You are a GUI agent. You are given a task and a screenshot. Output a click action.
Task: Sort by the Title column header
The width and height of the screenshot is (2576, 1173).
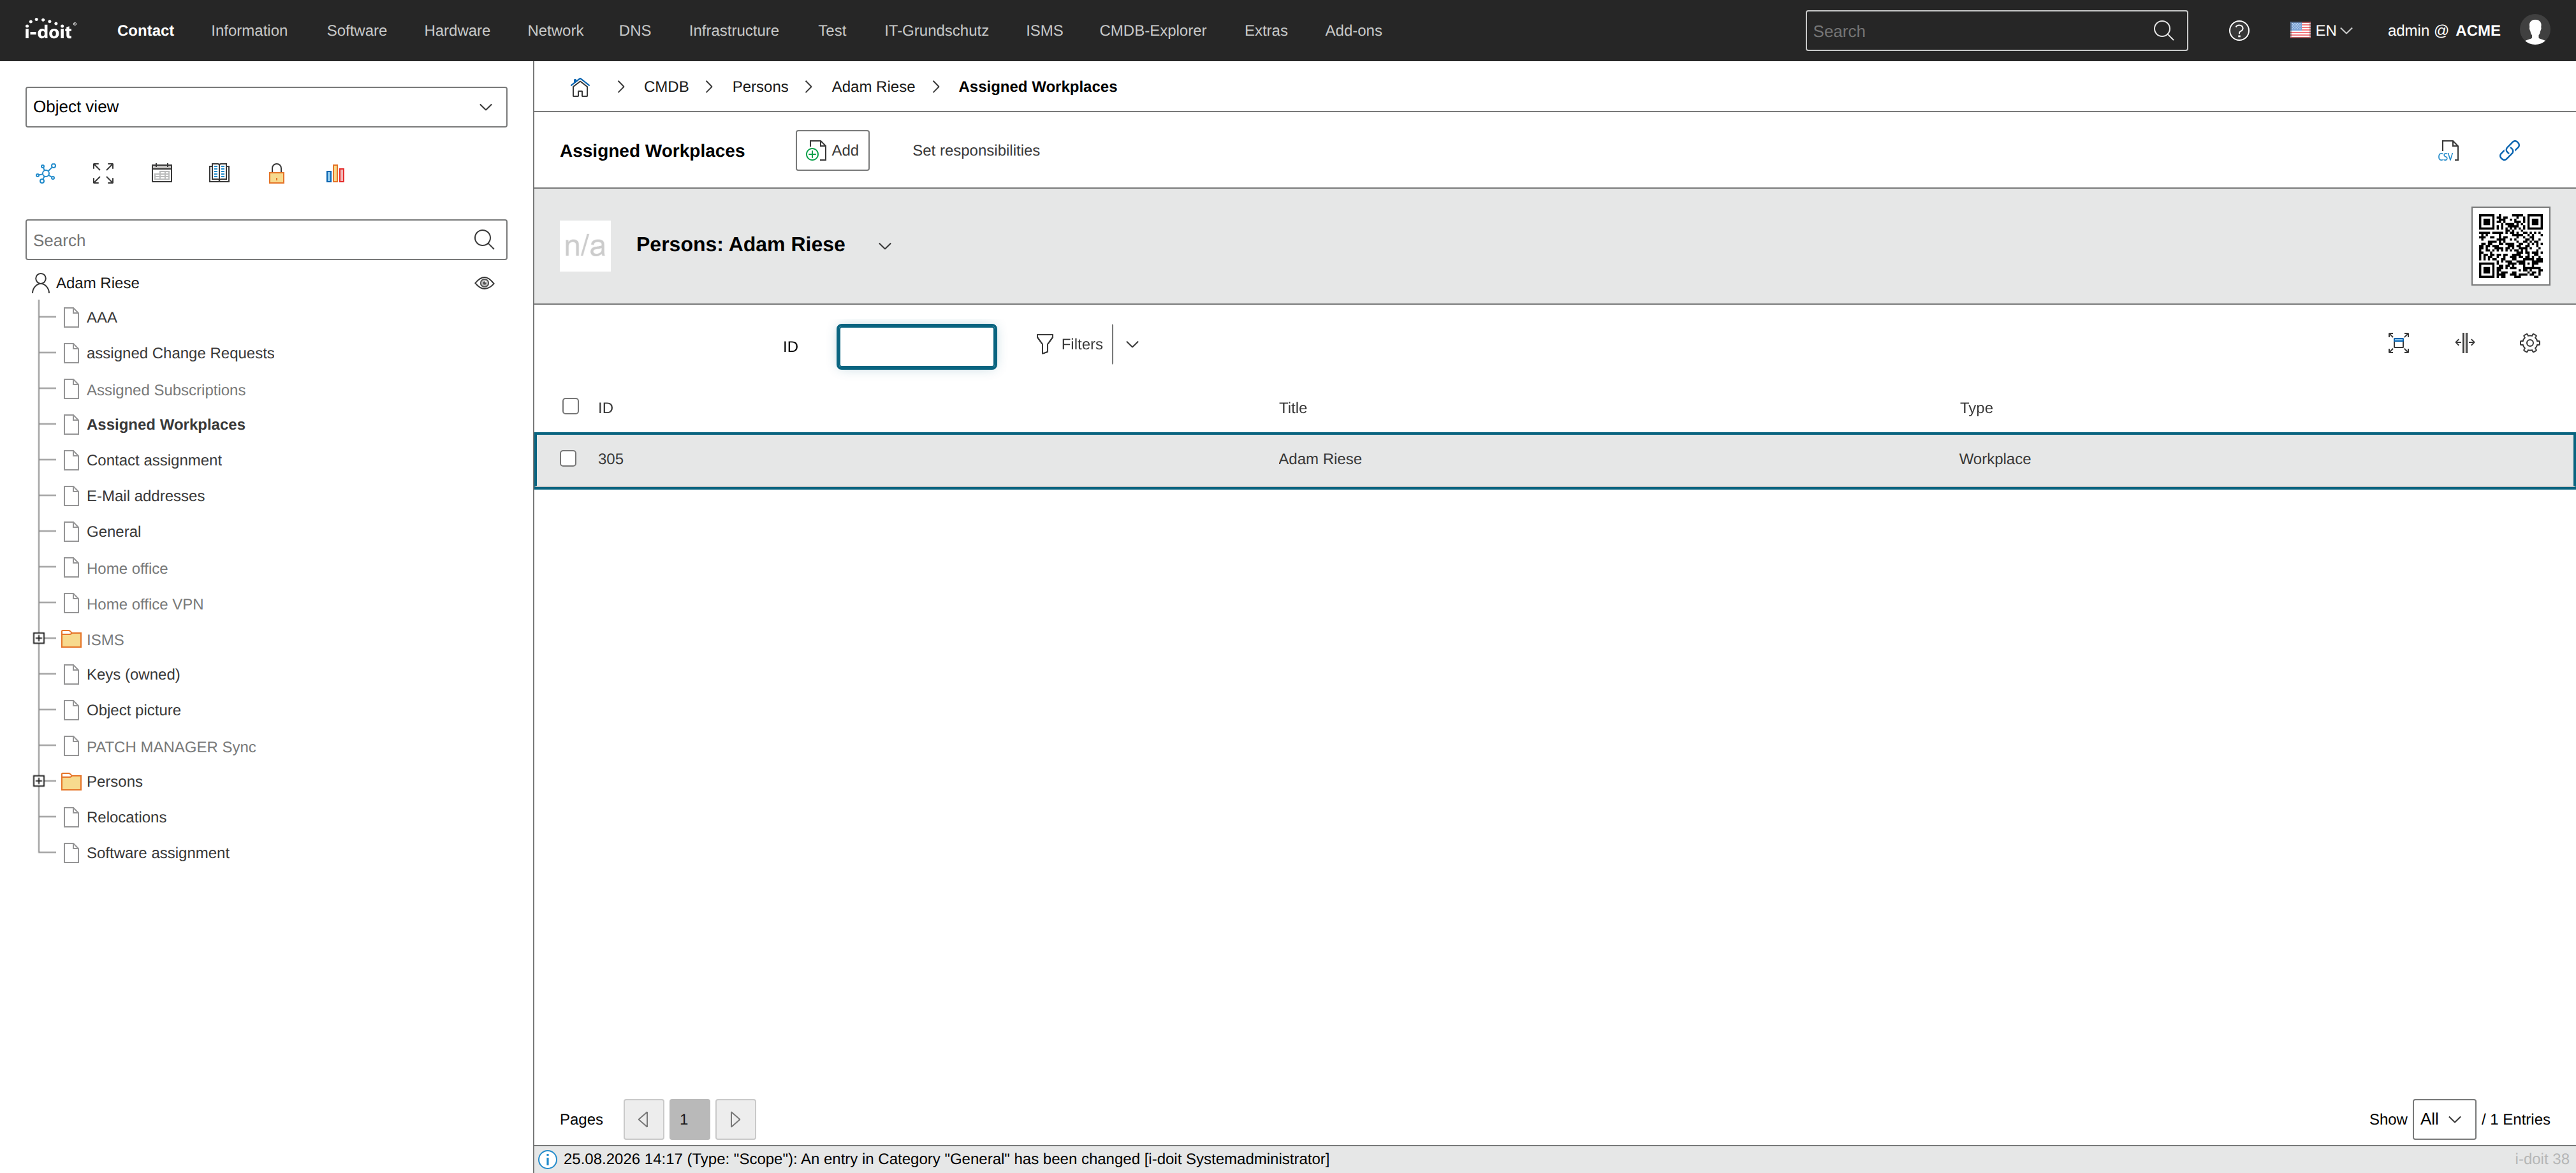tap(1292, 408)
